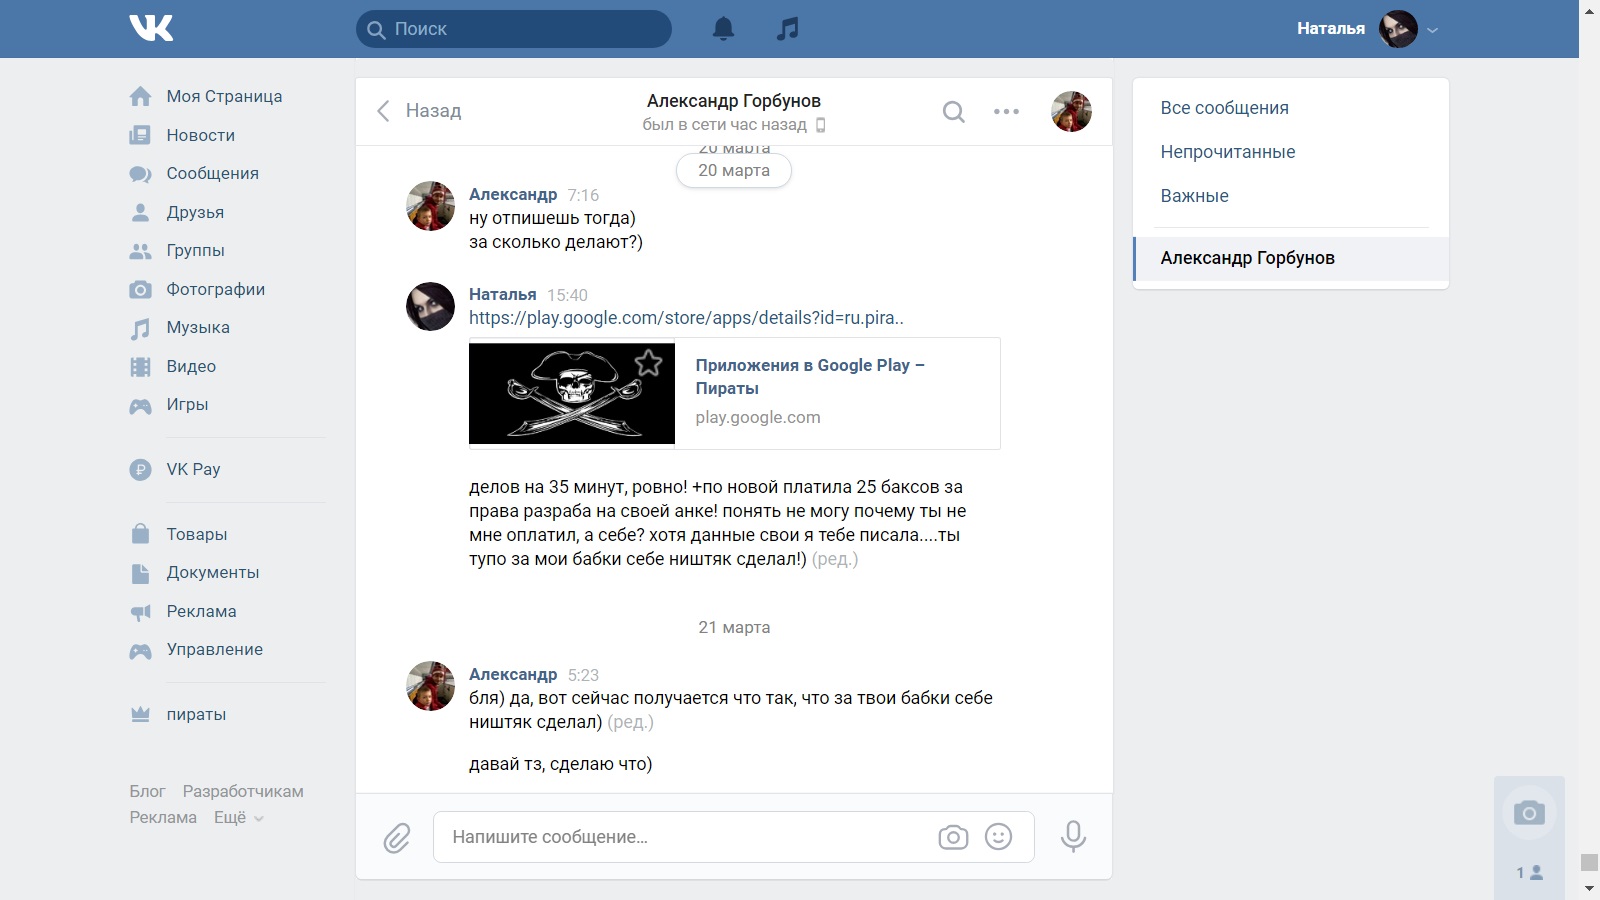1600x900 pixels.
Task: Click camera icon in message field
Action: (953, 837)
